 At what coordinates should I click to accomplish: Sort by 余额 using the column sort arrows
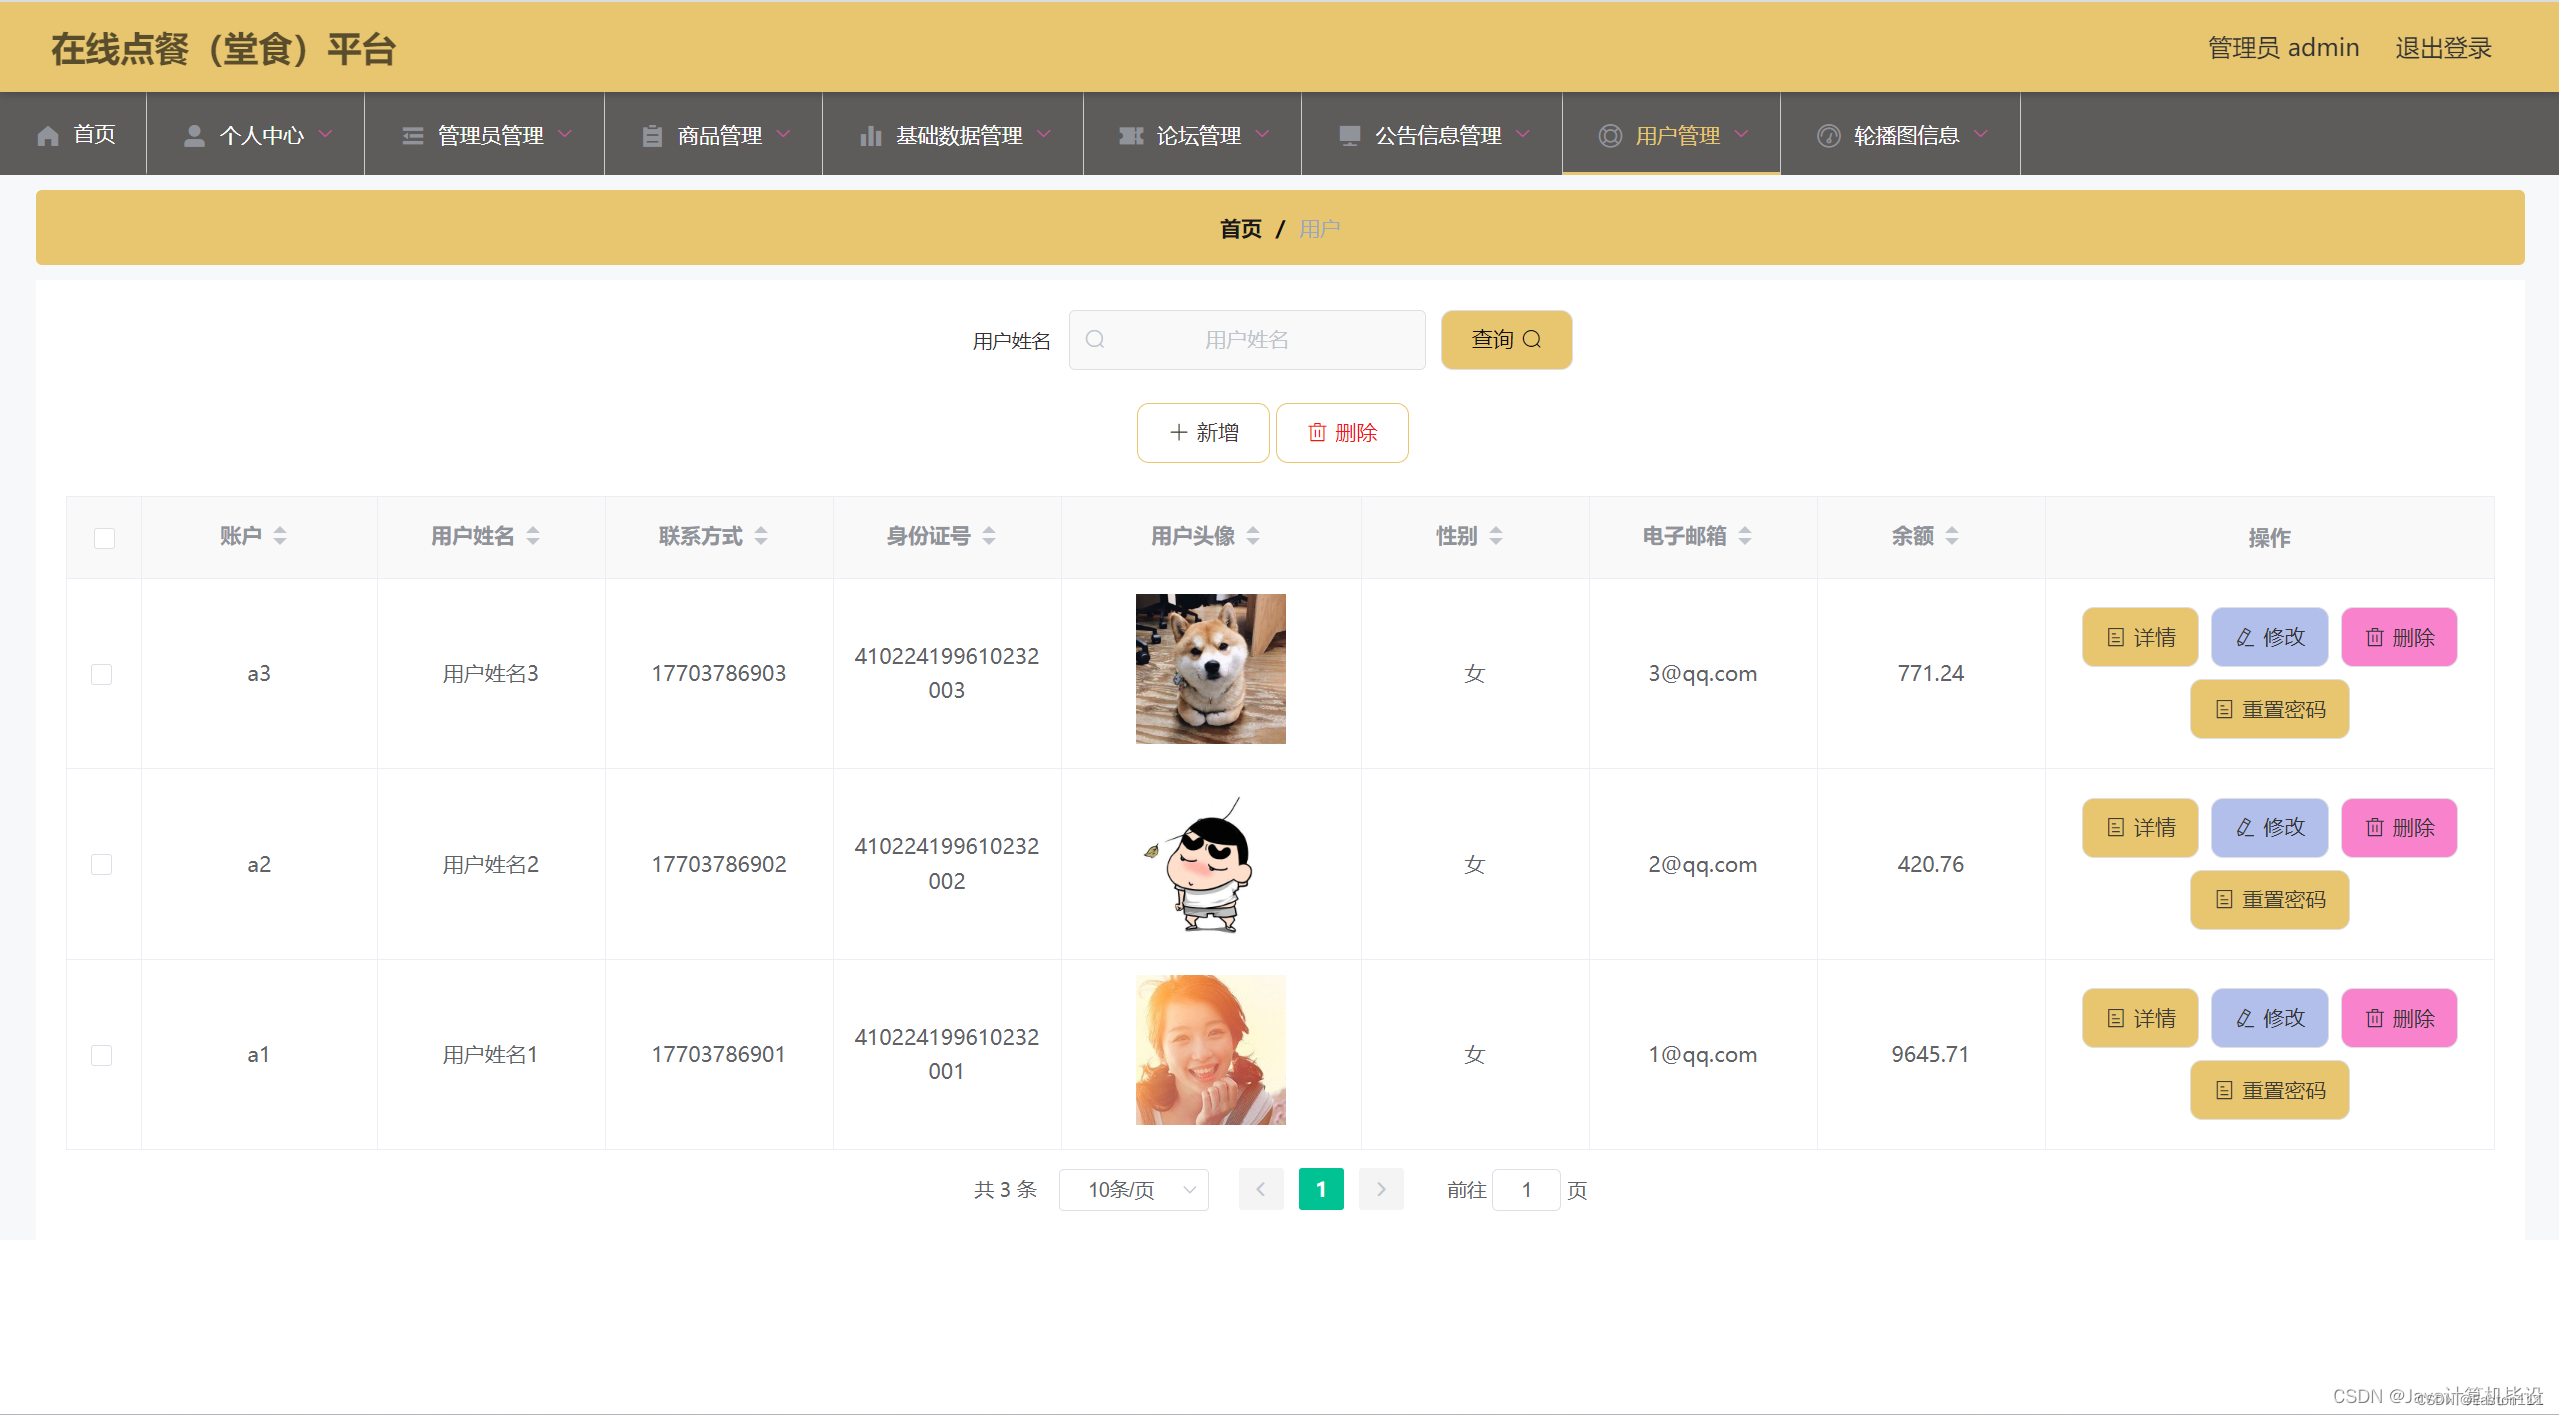click(x=1952, y=537)
